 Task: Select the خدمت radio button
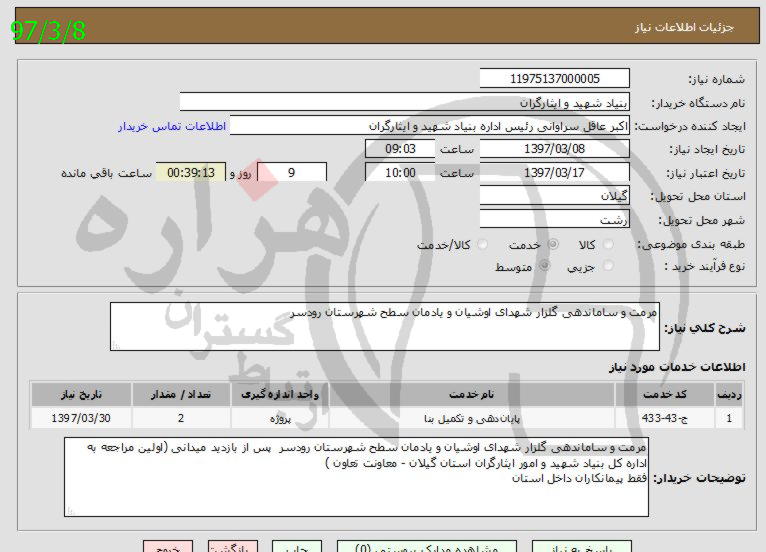[x=553, y=244]
